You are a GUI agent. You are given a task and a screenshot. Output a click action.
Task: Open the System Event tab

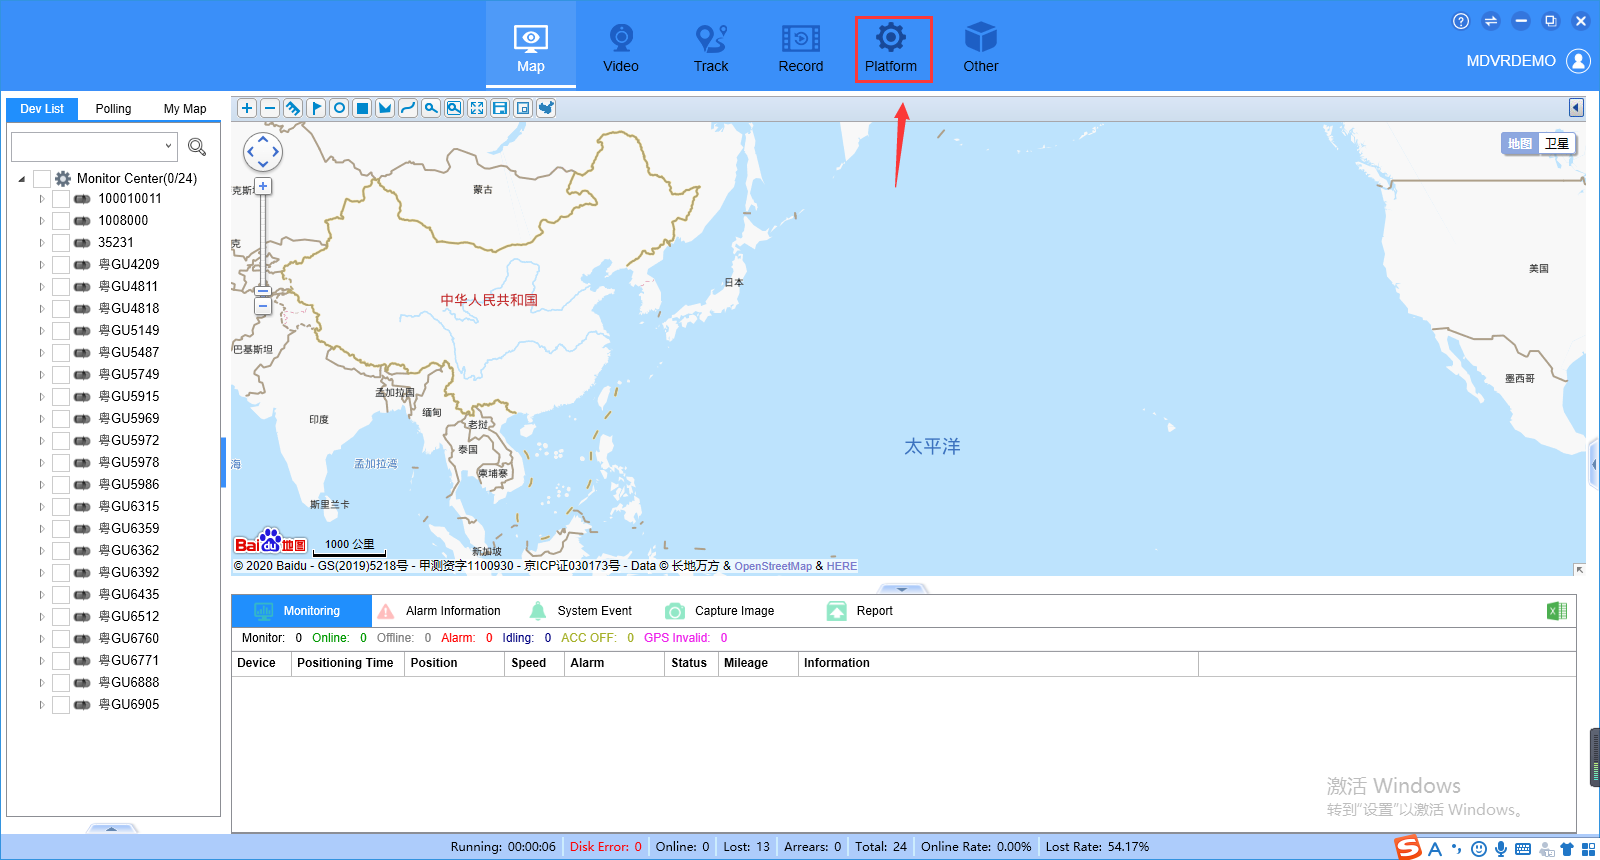coord(580,611)
